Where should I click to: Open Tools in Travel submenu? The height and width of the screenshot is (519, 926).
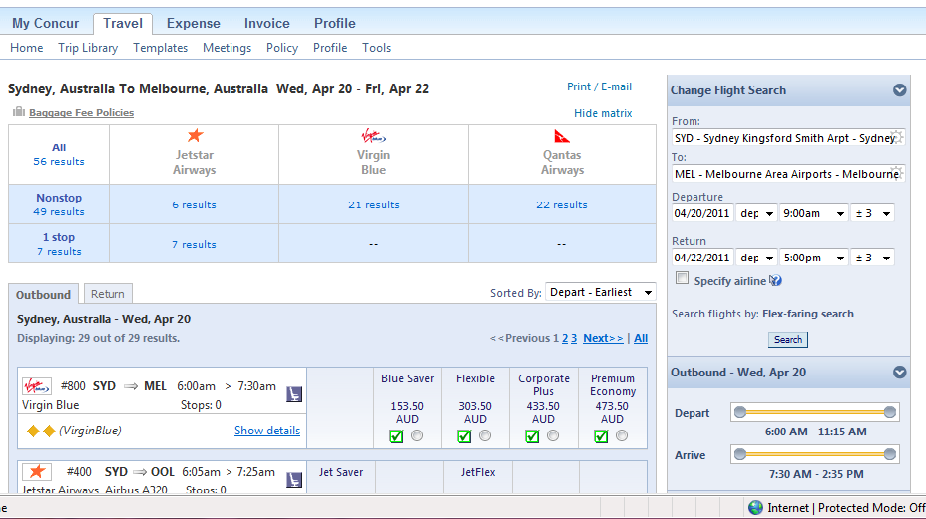pyautogui.click(x=377, y=48)
